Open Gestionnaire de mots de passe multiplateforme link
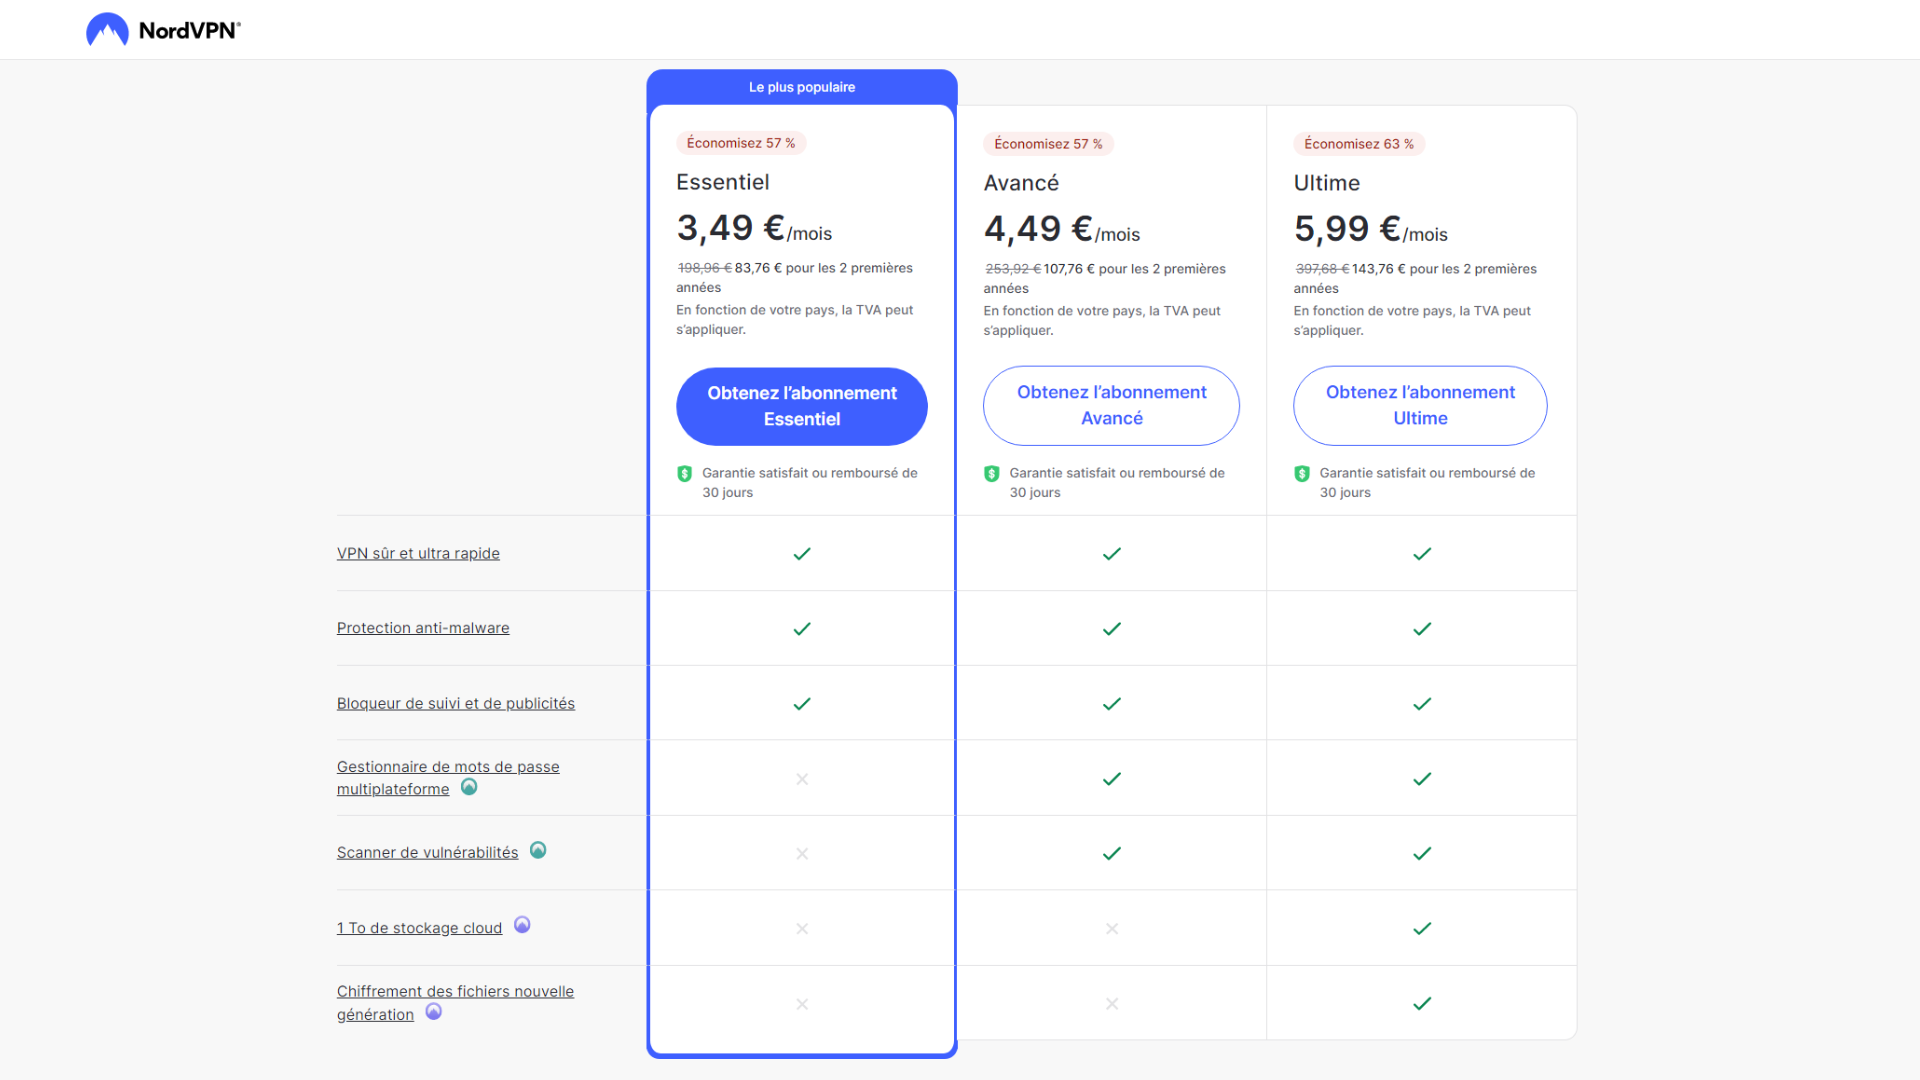Viewport: 1920px width, 1080px height. [x=448, y=778]
